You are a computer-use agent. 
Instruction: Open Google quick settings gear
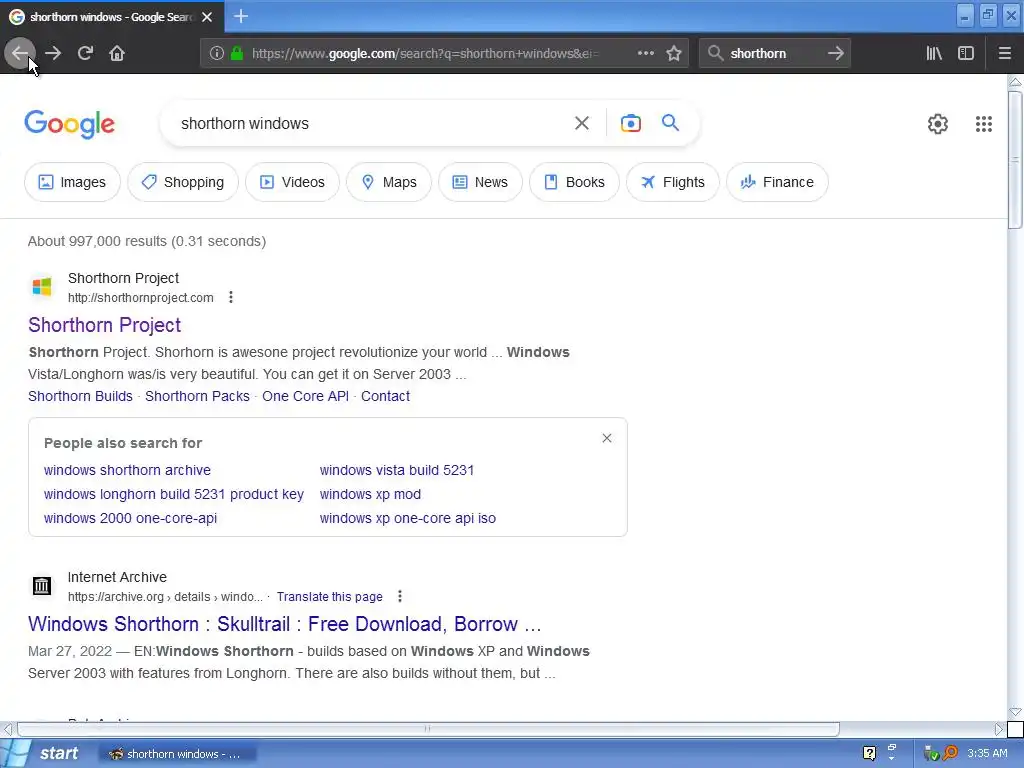[938, 124]
